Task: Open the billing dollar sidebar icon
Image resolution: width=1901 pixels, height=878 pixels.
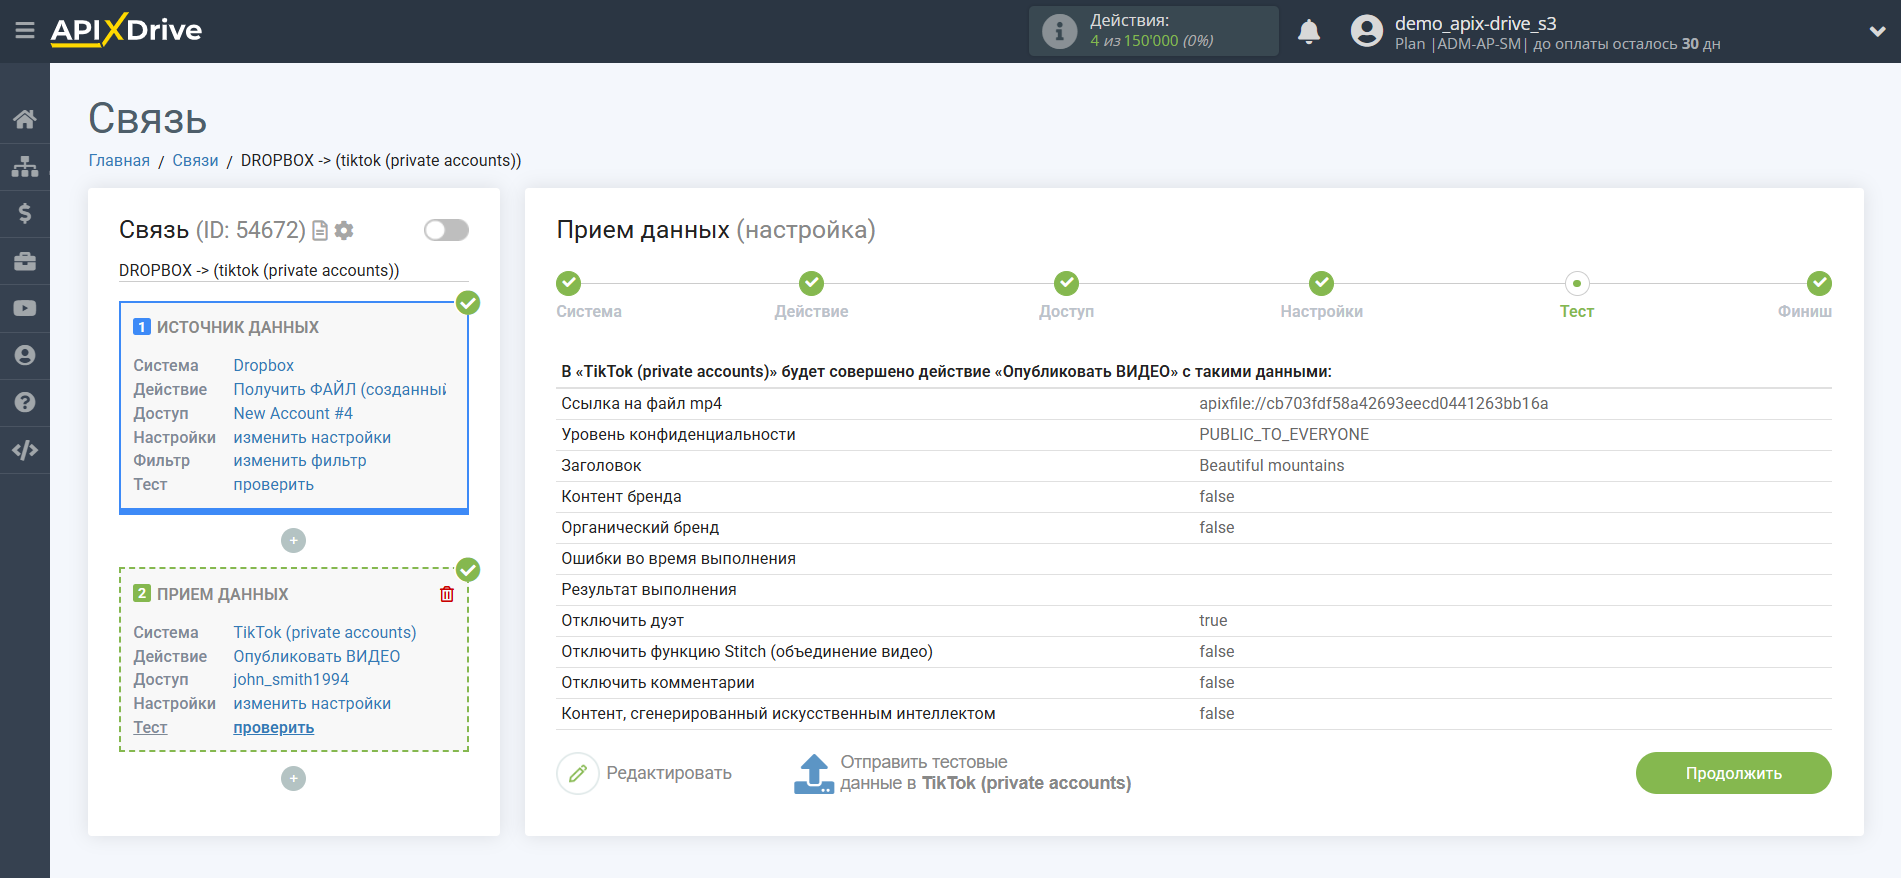Action: click(25, 213)
